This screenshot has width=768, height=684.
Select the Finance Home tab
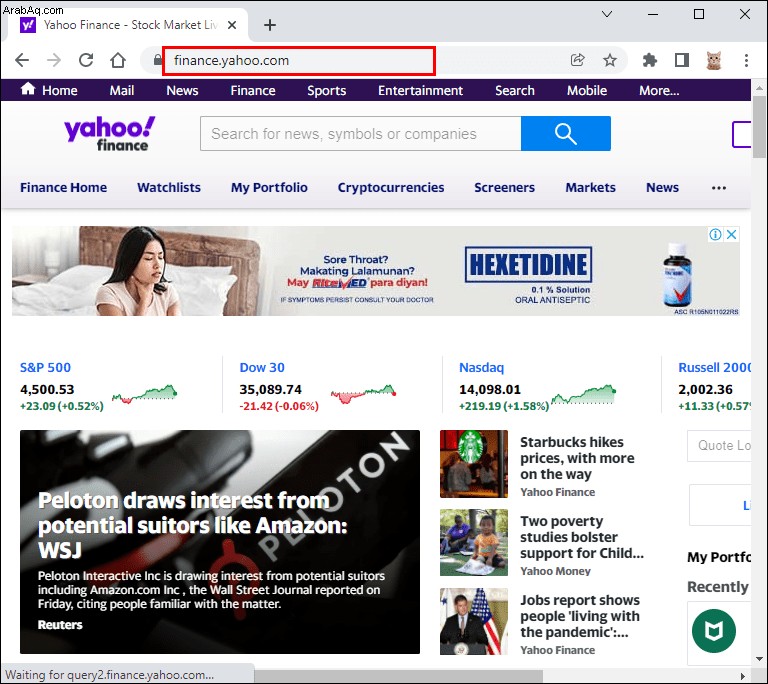click(x=63, y=187)
